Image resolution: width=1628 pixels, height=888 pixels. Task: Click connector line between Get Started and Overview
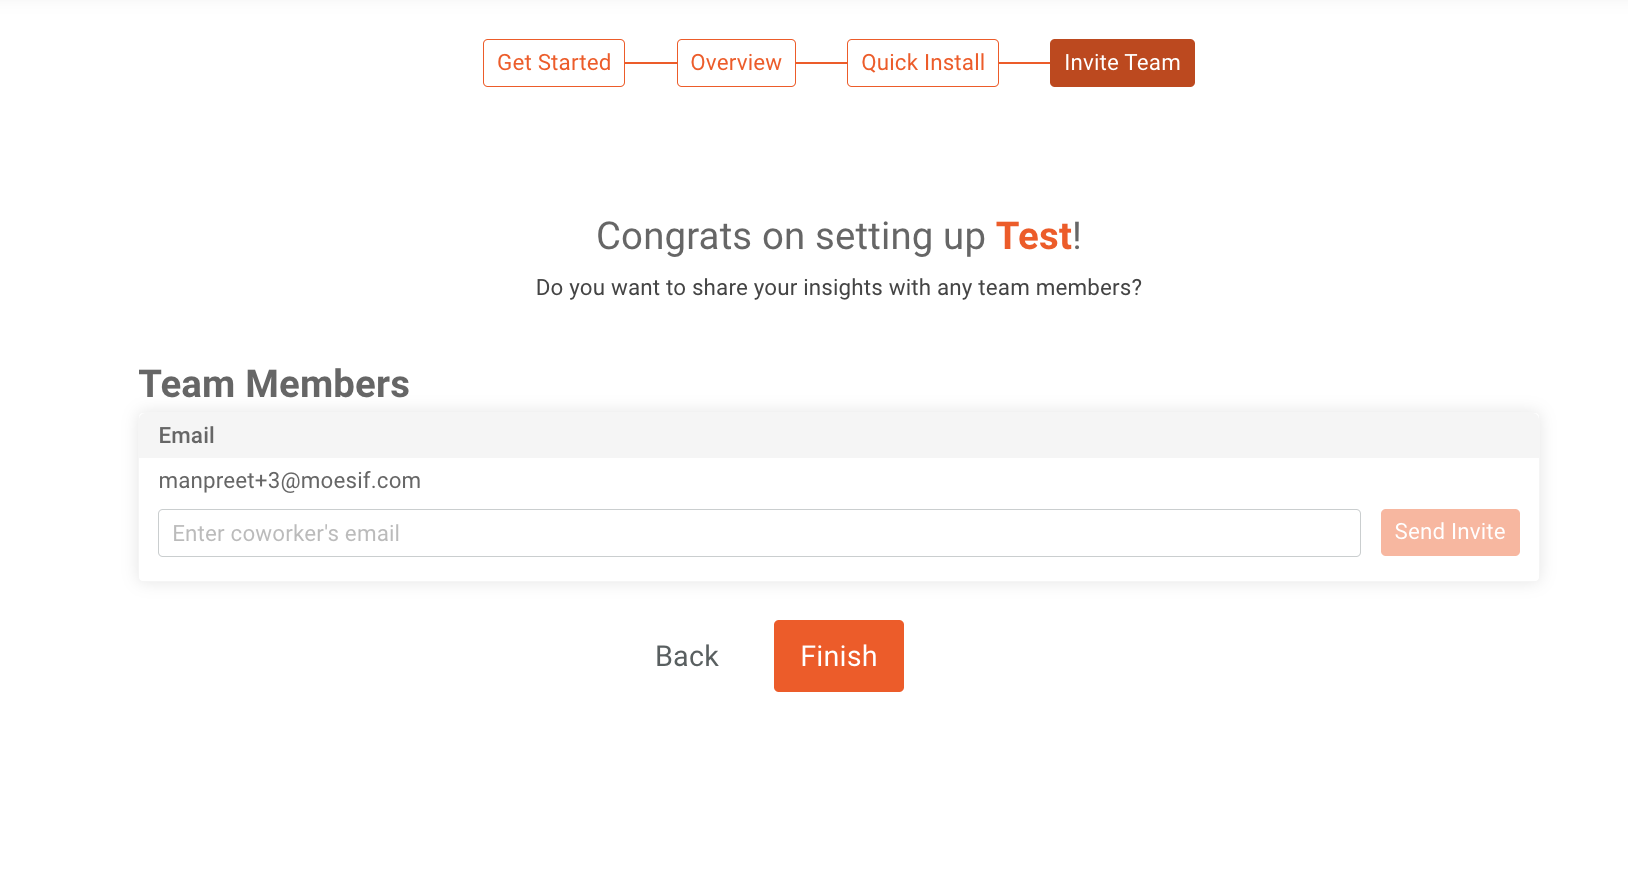[651, 63]
